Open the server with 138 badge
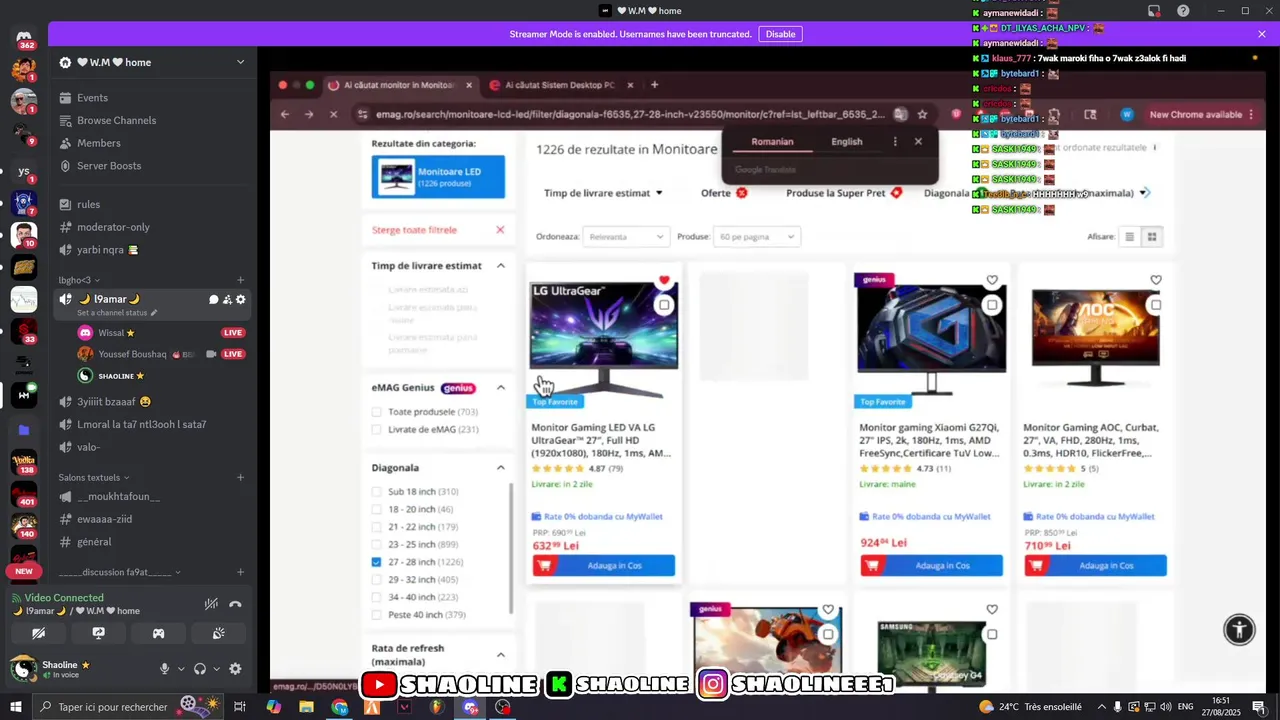 pyautogui.click(x=24, y=463)
